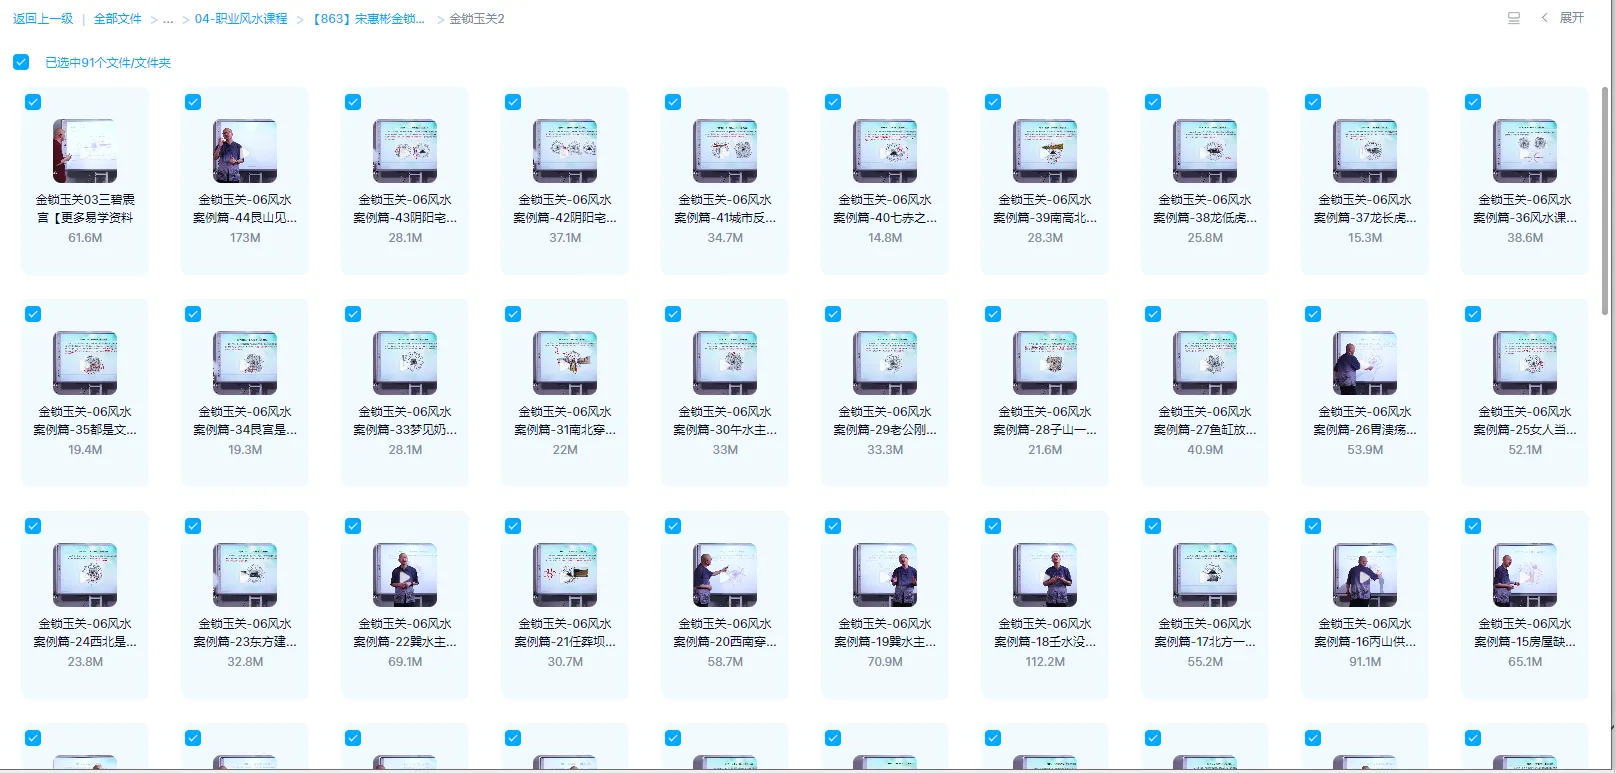Open video icon for 案例篇-36风水课

(1525, 151)
